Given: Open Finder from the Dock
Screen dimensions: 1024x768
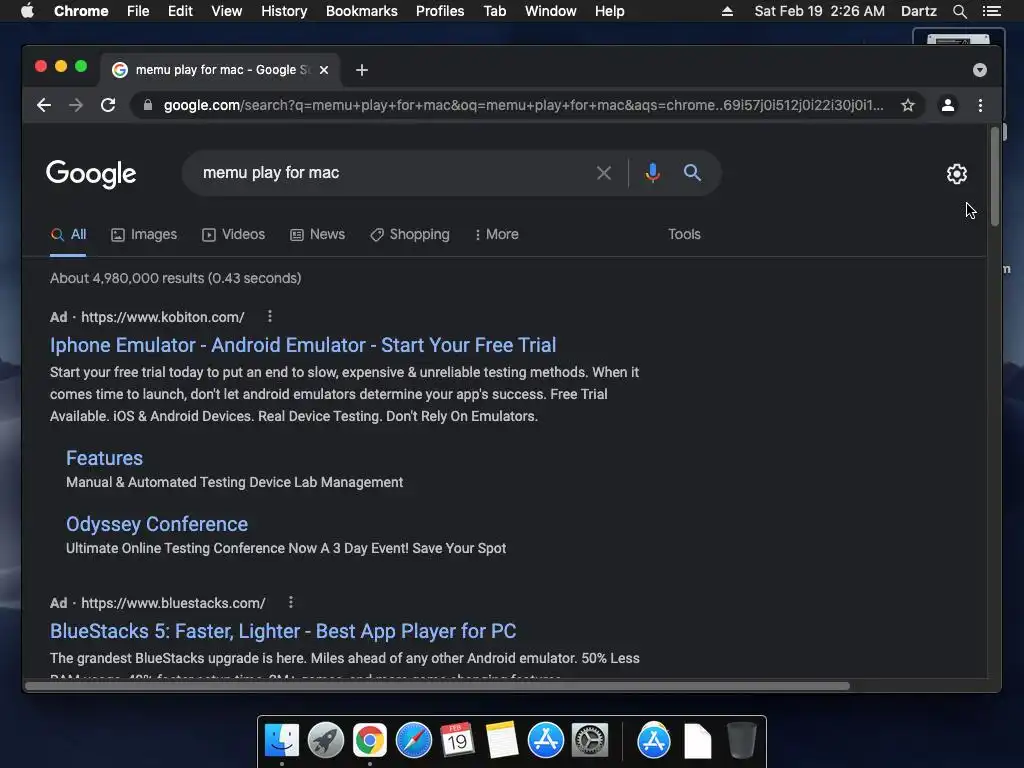Looking at the screenshot, I should [282, 741].
